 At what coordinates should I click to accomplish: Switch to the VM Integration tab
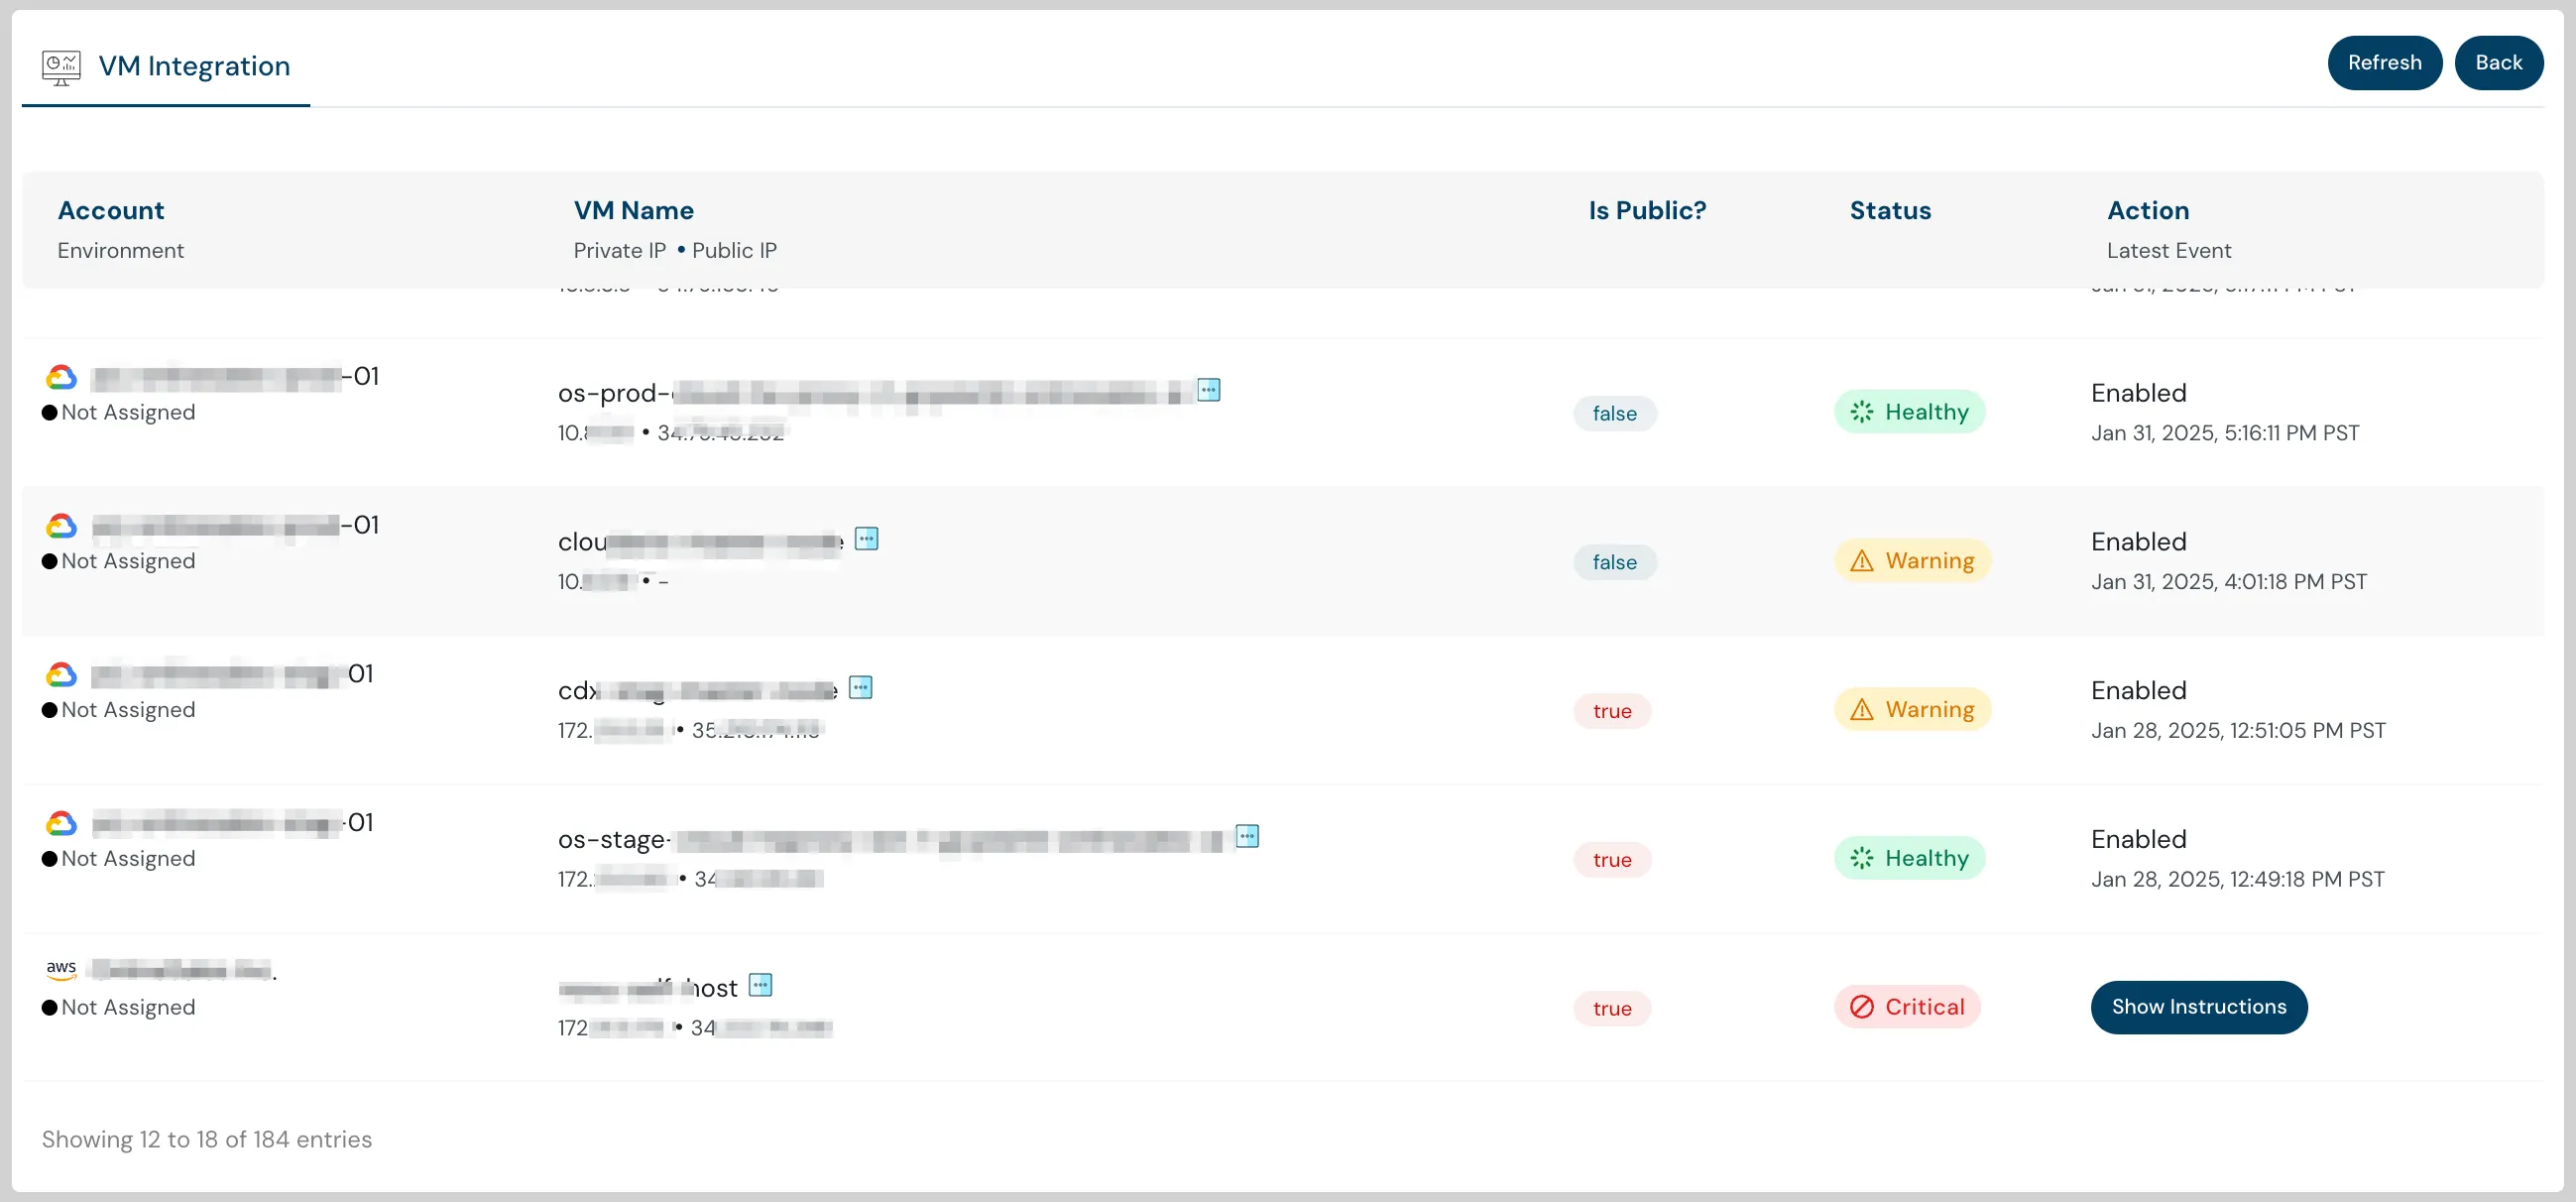(194, 66)
